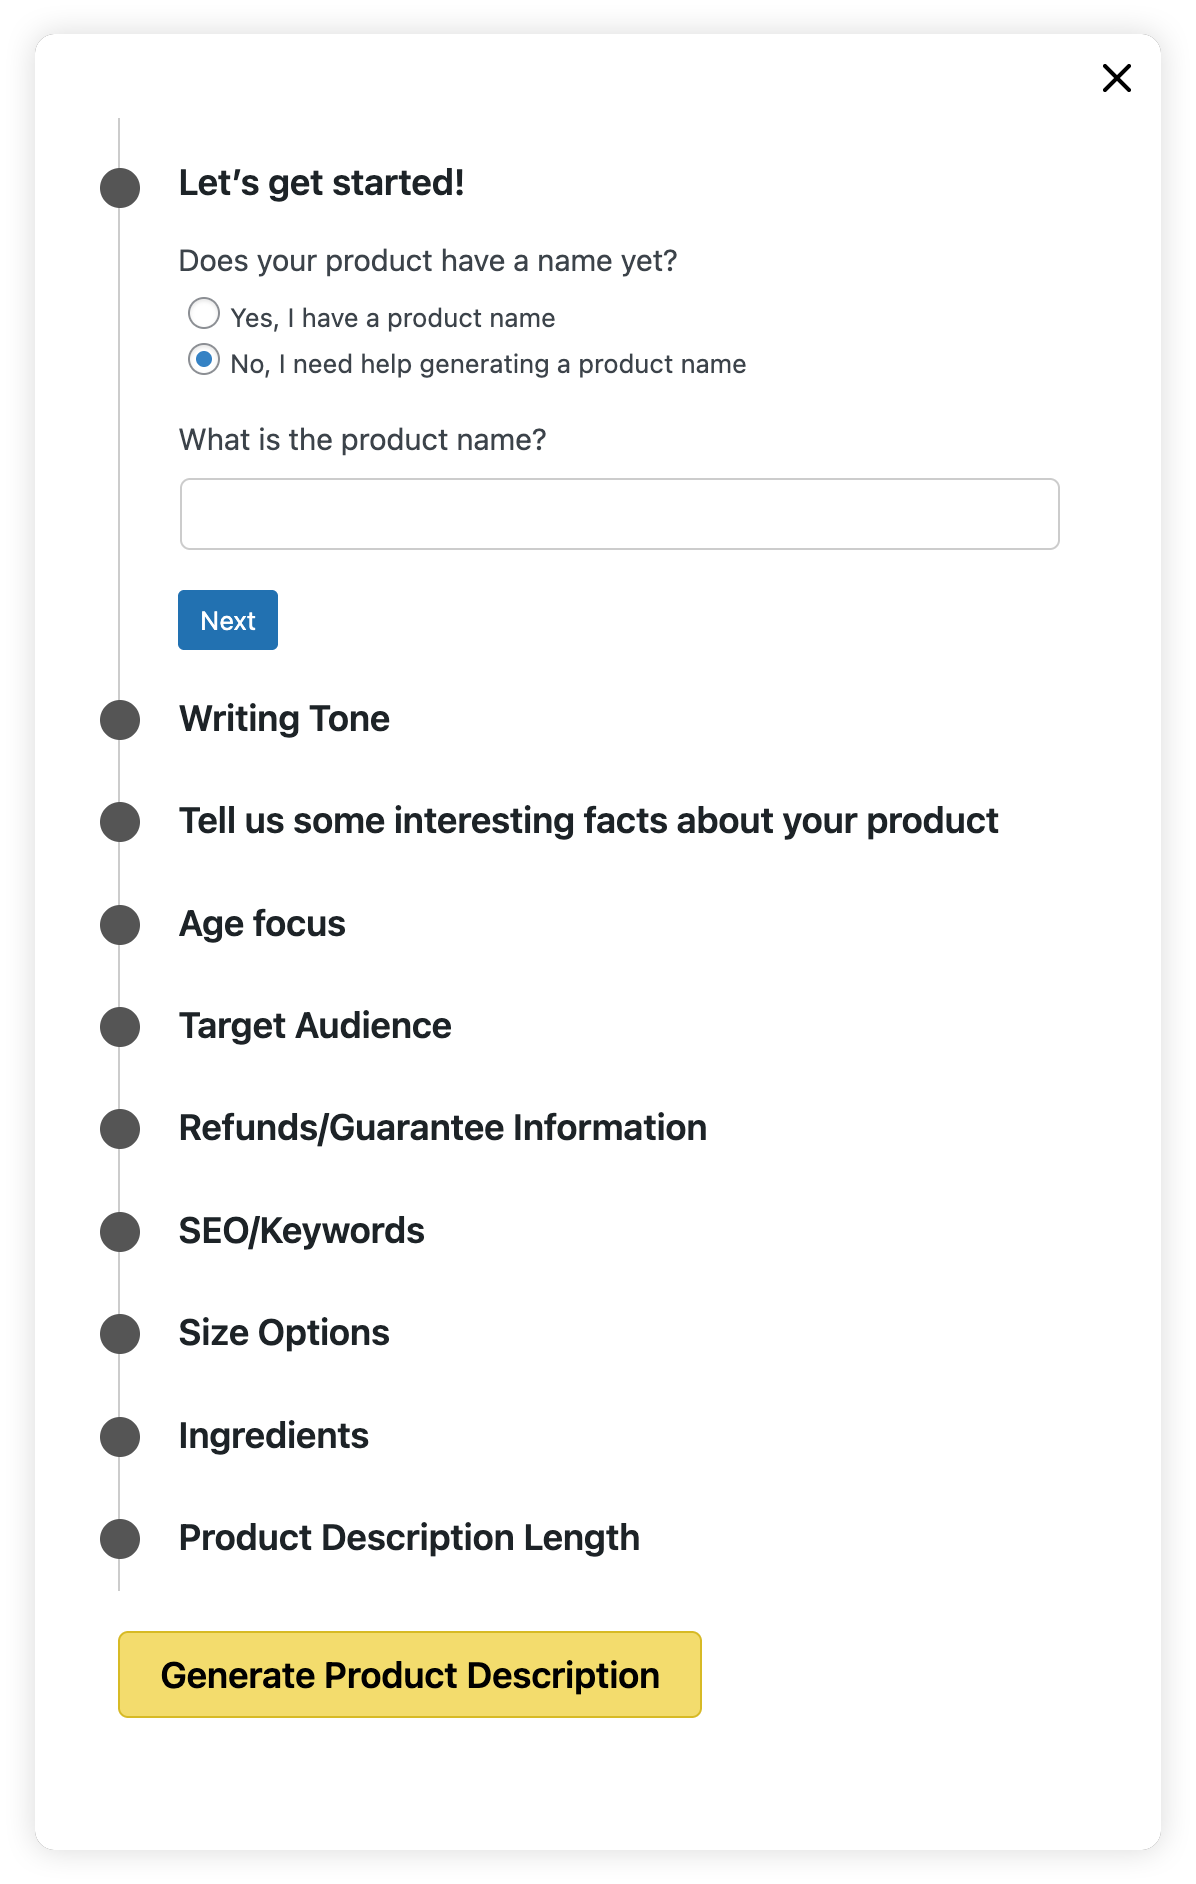
Task: Click the step indicator dot beside Target Audience
Action: (120, 1027)
